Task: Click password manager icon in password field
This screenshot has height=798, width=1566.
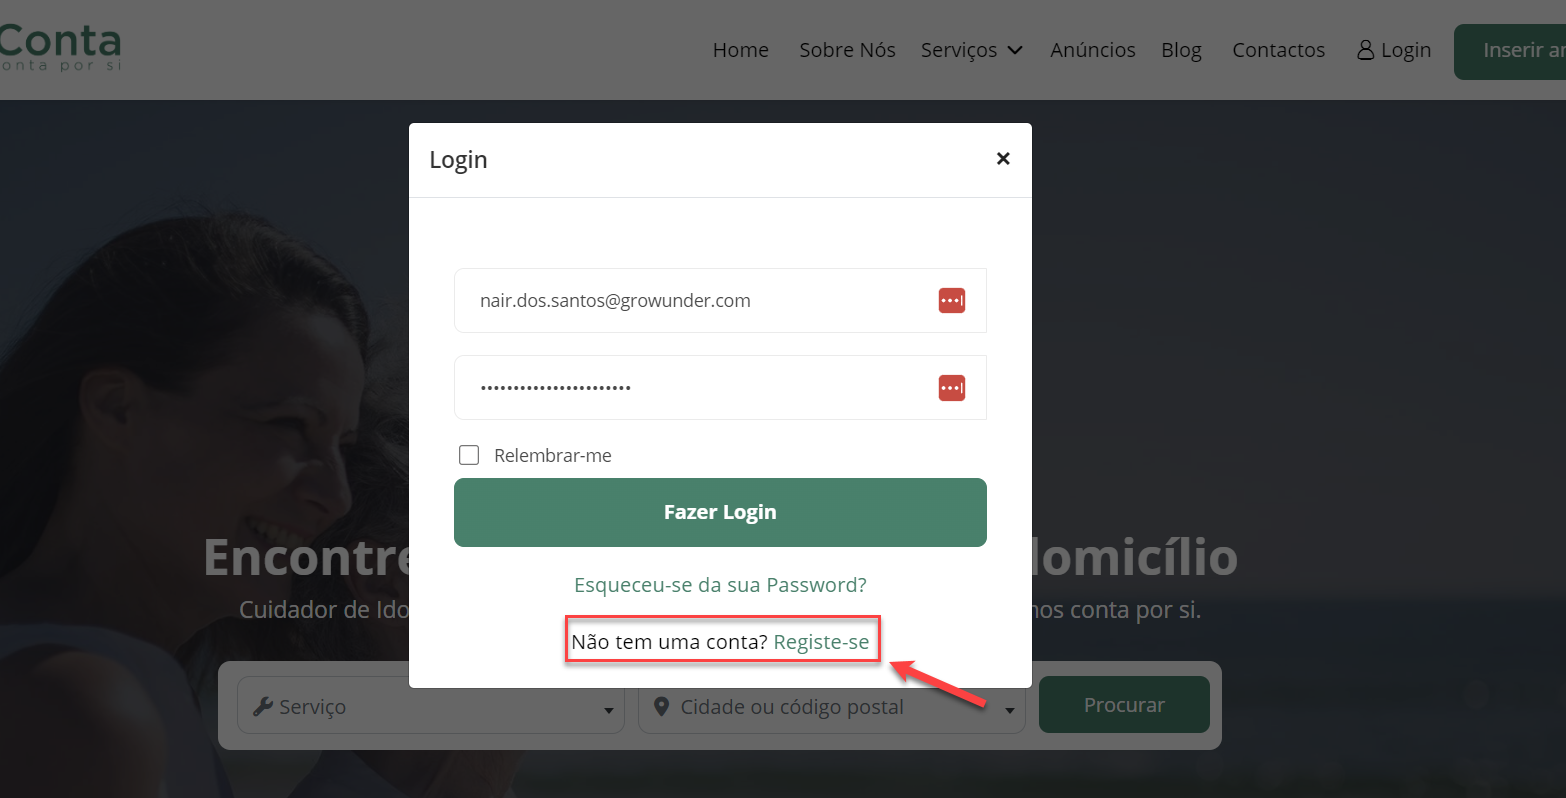Action: tap(952, 387)
